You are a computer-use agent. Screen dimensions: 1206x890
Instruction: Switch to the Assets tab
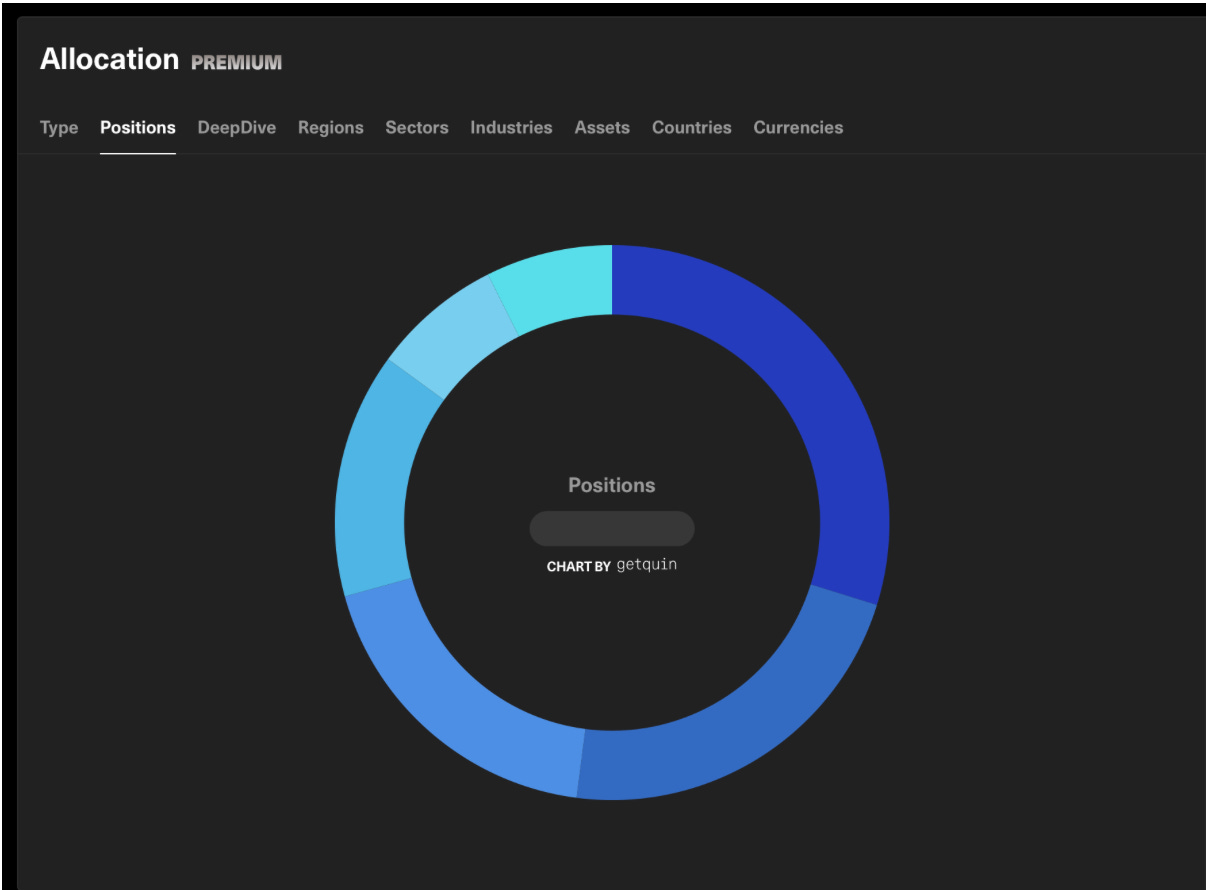tap(602, 128)
